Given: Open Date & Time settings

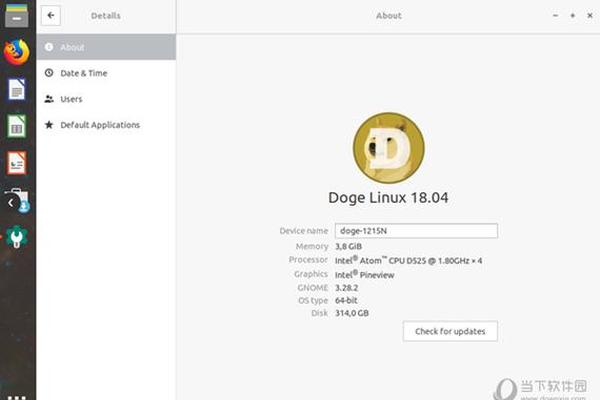Looking at the screenshot, I should pyautogui.click(x=106, y=73).
